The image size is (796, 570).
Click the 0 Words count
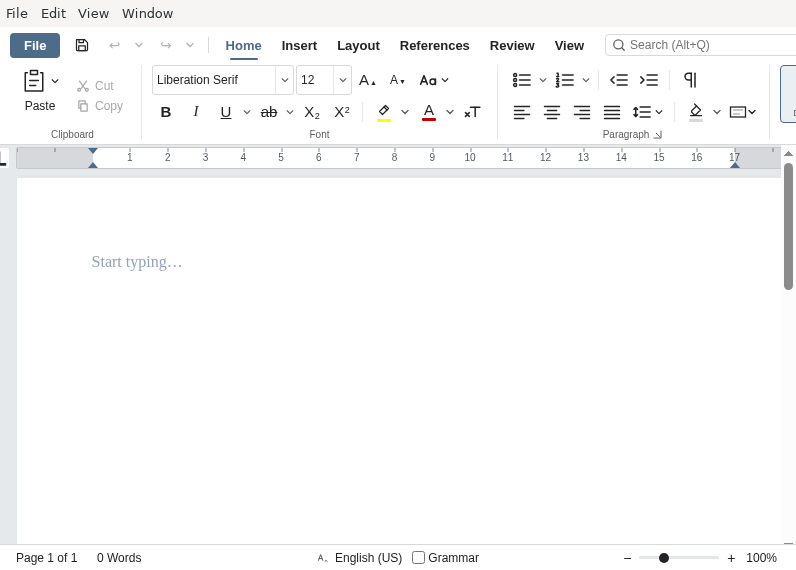[119, 558]
